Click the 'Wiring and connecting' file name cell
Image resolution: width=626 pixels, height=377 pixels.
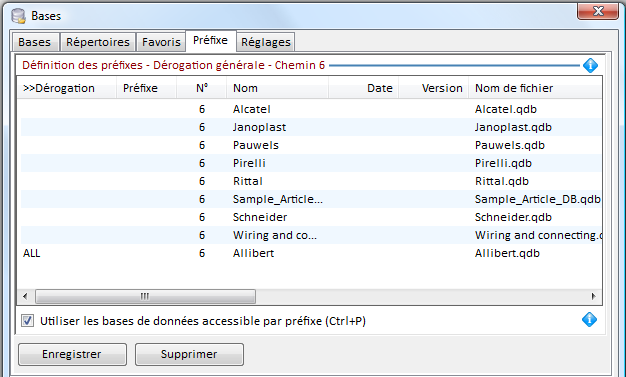tap(538, 235)
